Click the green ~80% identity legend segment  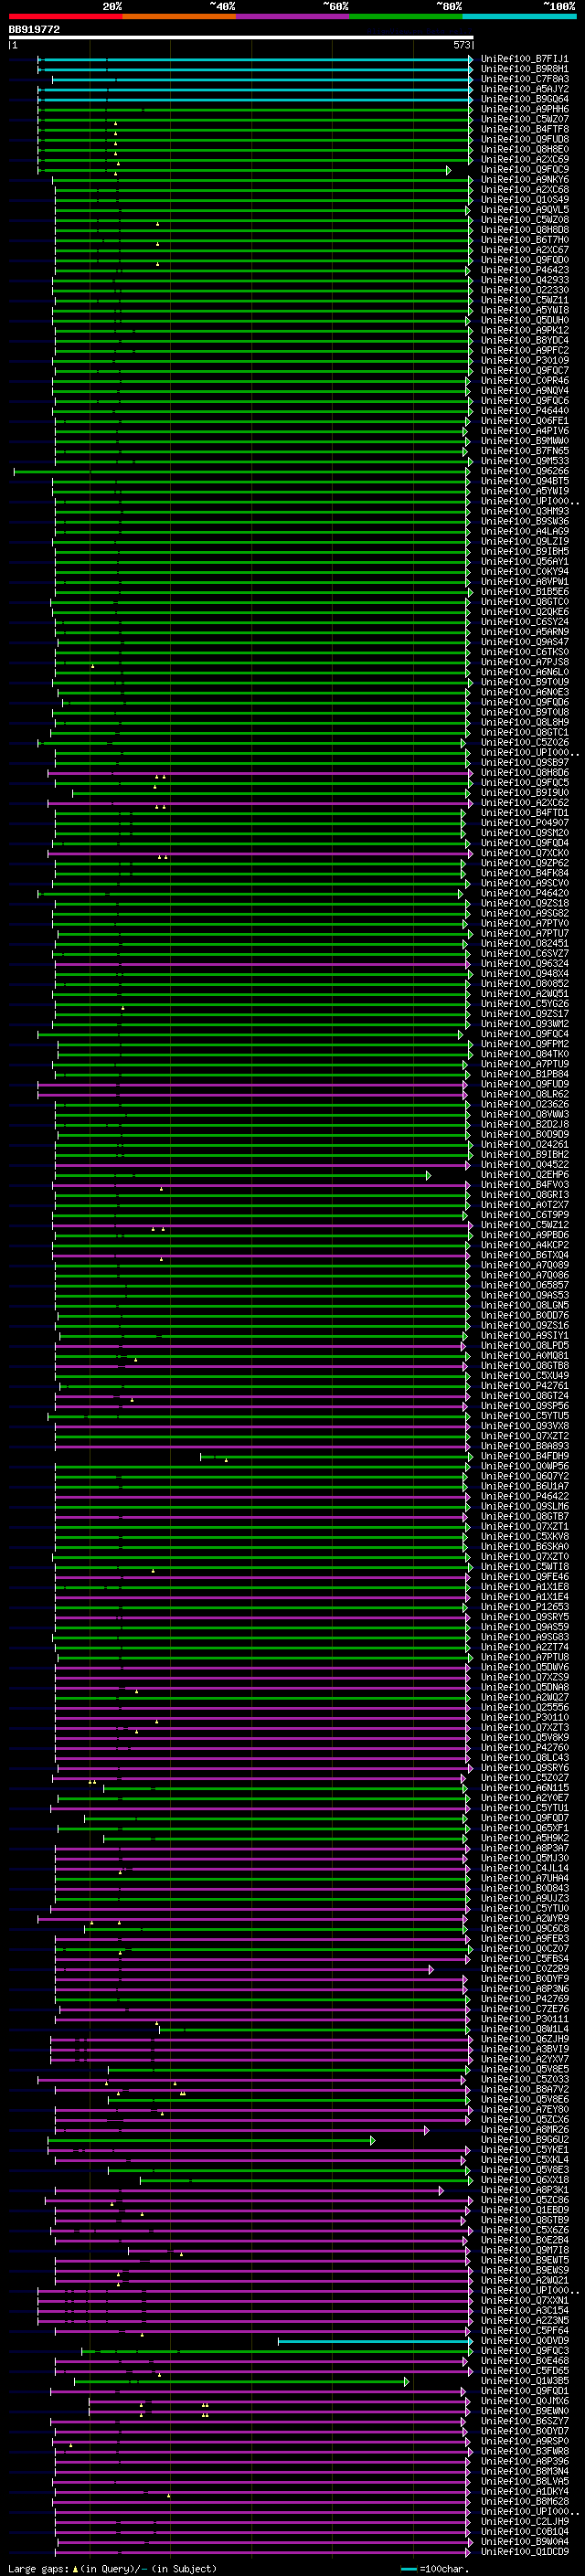pyautogui.click(x=406, y=17)
